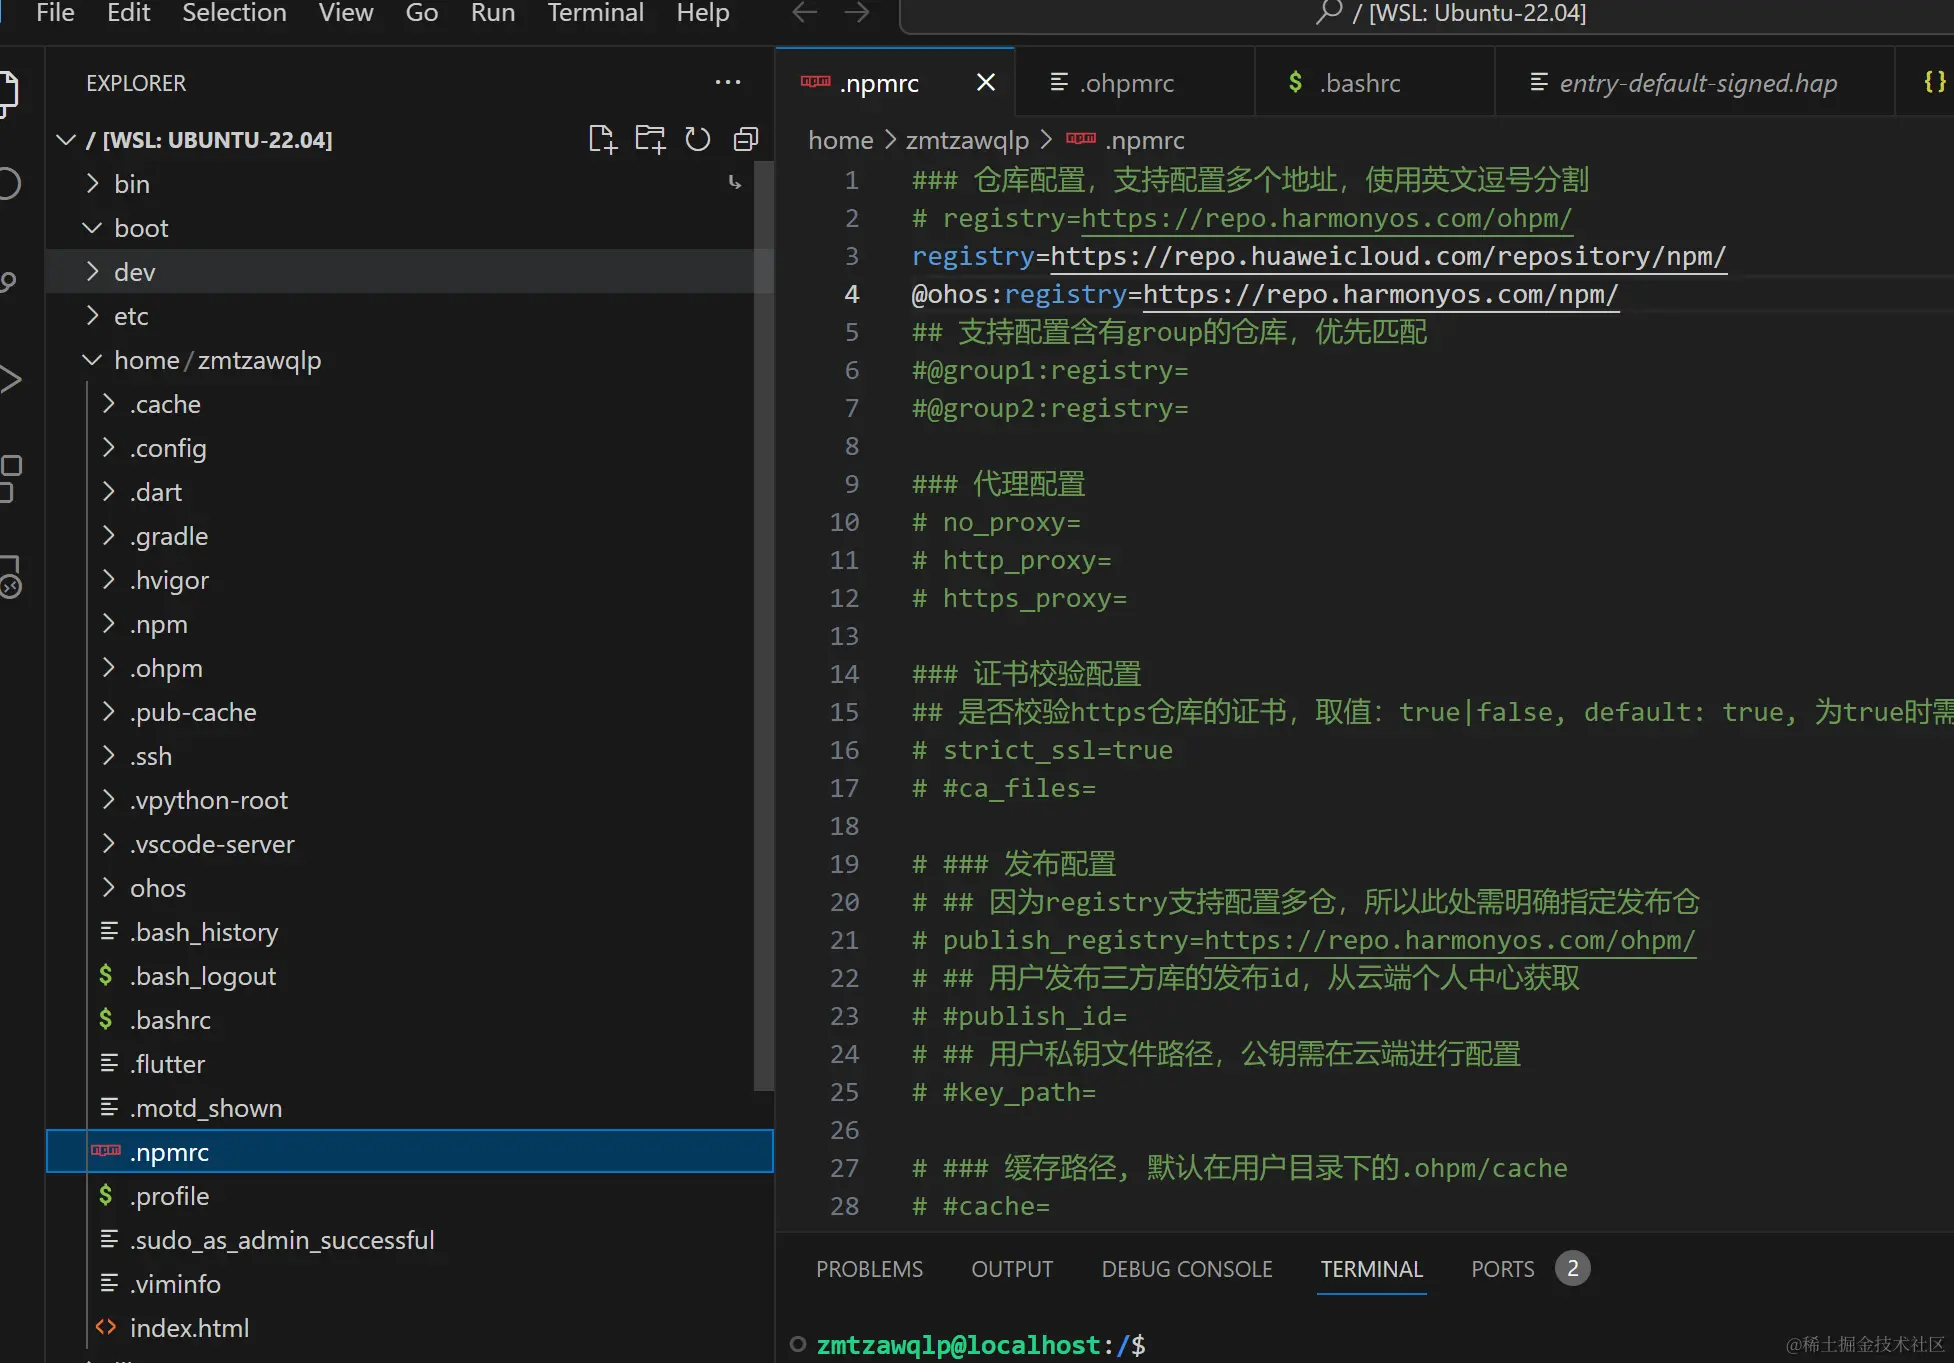Close the .npmrc editor tab

tap(986, 83)
